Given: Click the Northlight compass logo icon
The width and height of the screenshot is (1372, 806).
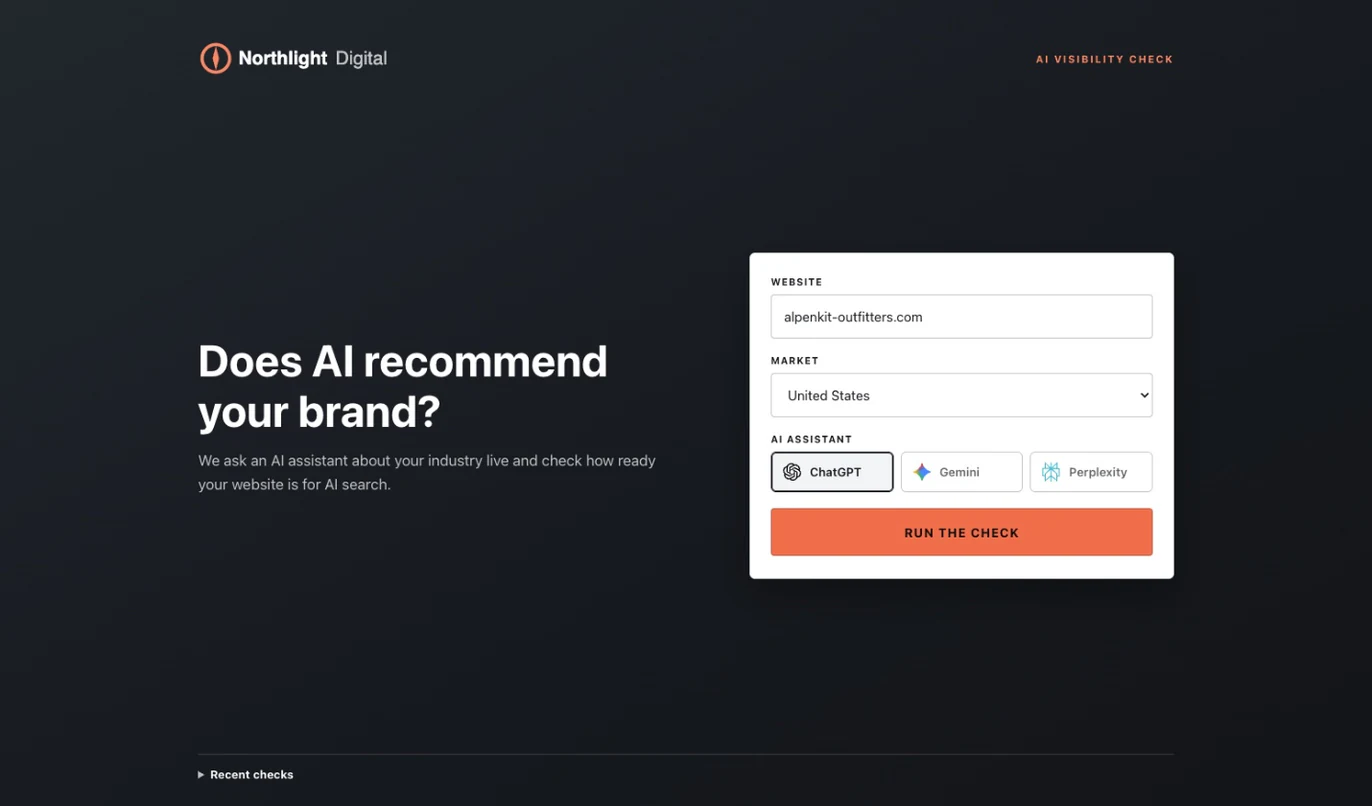Looking at the screenshot, I should [x=215, y=59].
